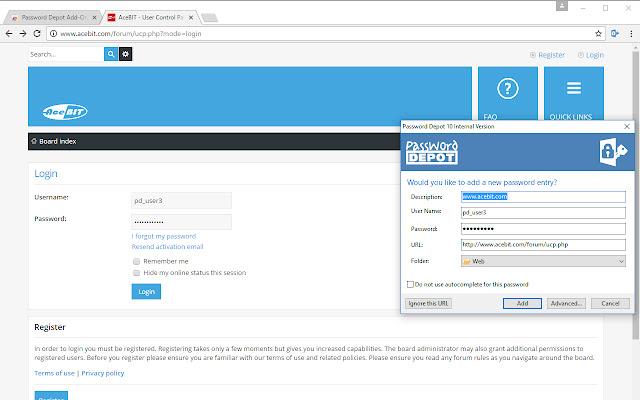
Task: Click the forum Username field
Action: click(x=181, y=200)
